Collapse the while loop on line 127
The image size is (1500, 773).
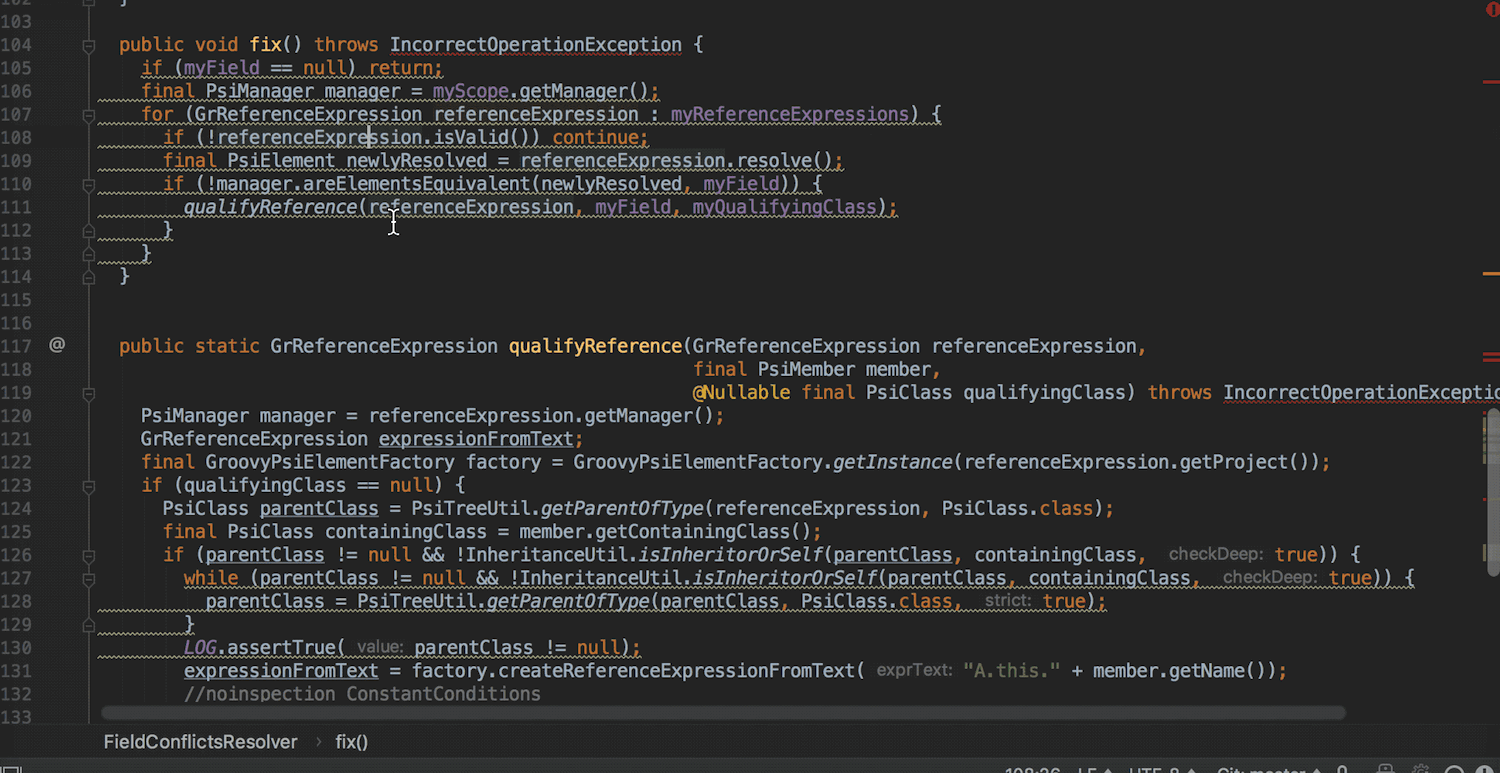(88, 578)
